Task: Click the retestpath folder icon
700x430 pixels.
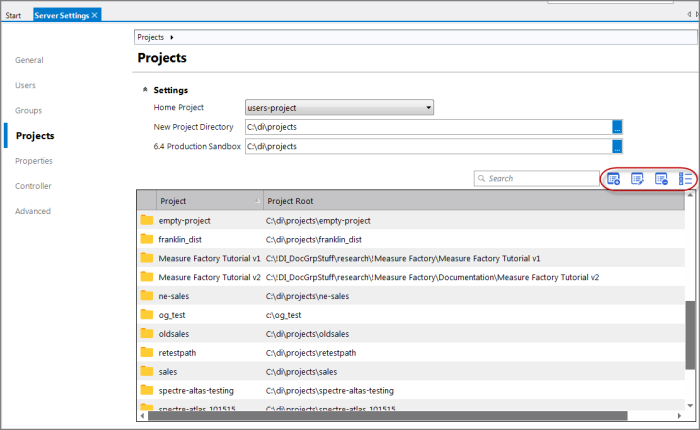Action: point(146,352)
